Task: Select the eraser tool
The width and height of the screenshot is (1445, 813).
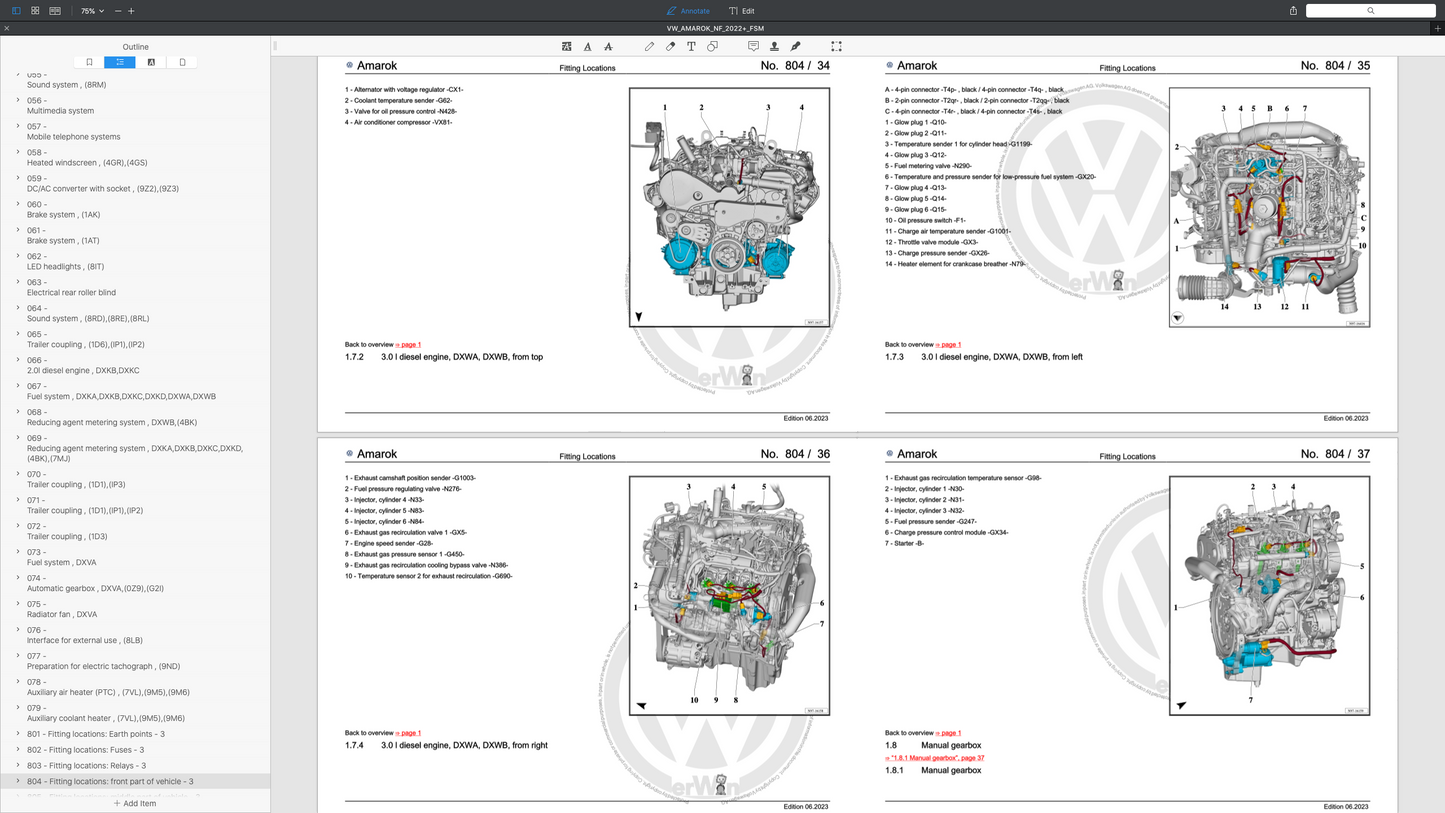Action: [670, 46]
